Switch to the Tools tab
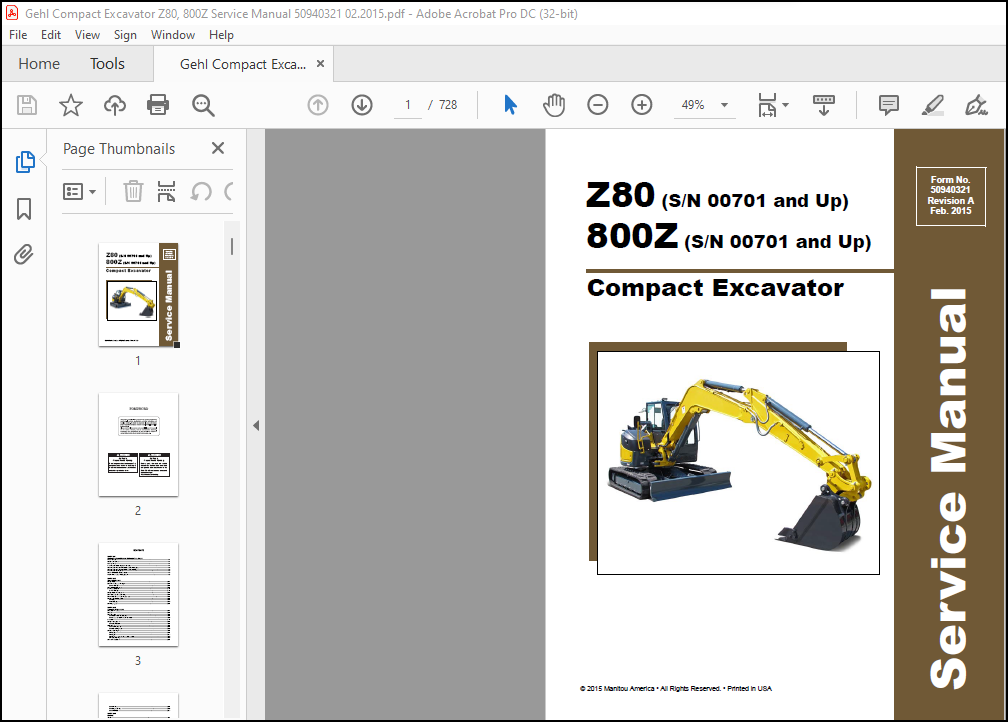This screenshot has width=1008, height=722. click(107, 64)
